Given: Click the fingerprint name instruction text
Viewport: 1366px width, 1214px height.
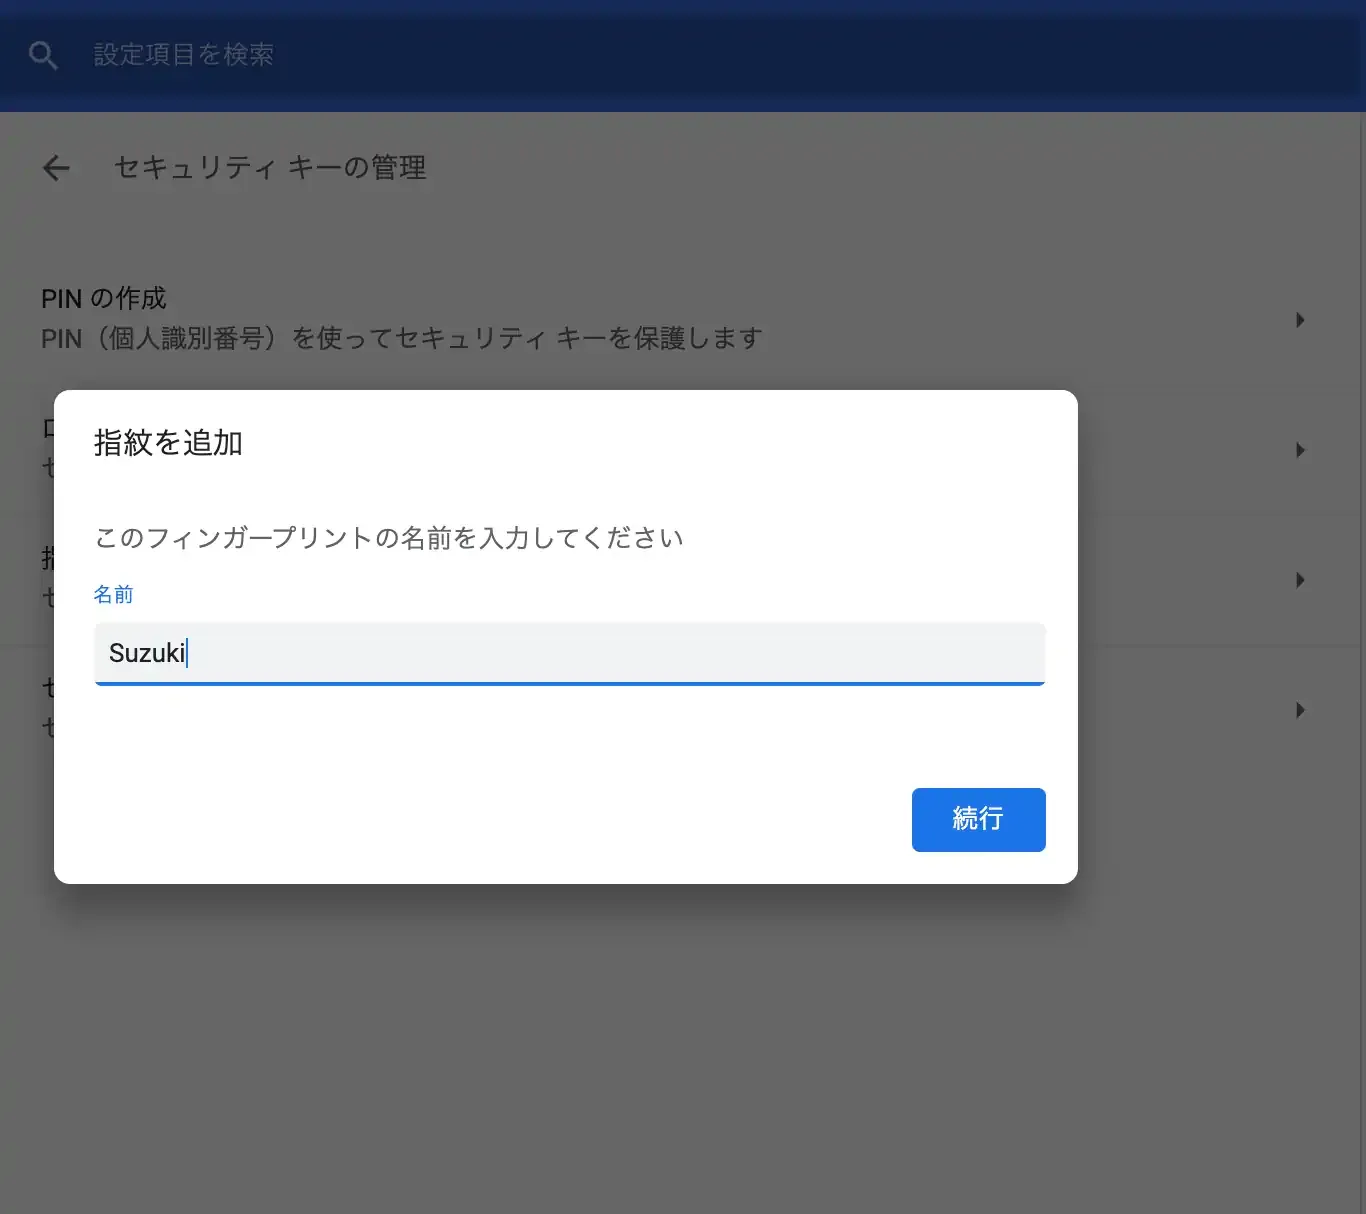Looking at the screenshot, I should point(389,538).
